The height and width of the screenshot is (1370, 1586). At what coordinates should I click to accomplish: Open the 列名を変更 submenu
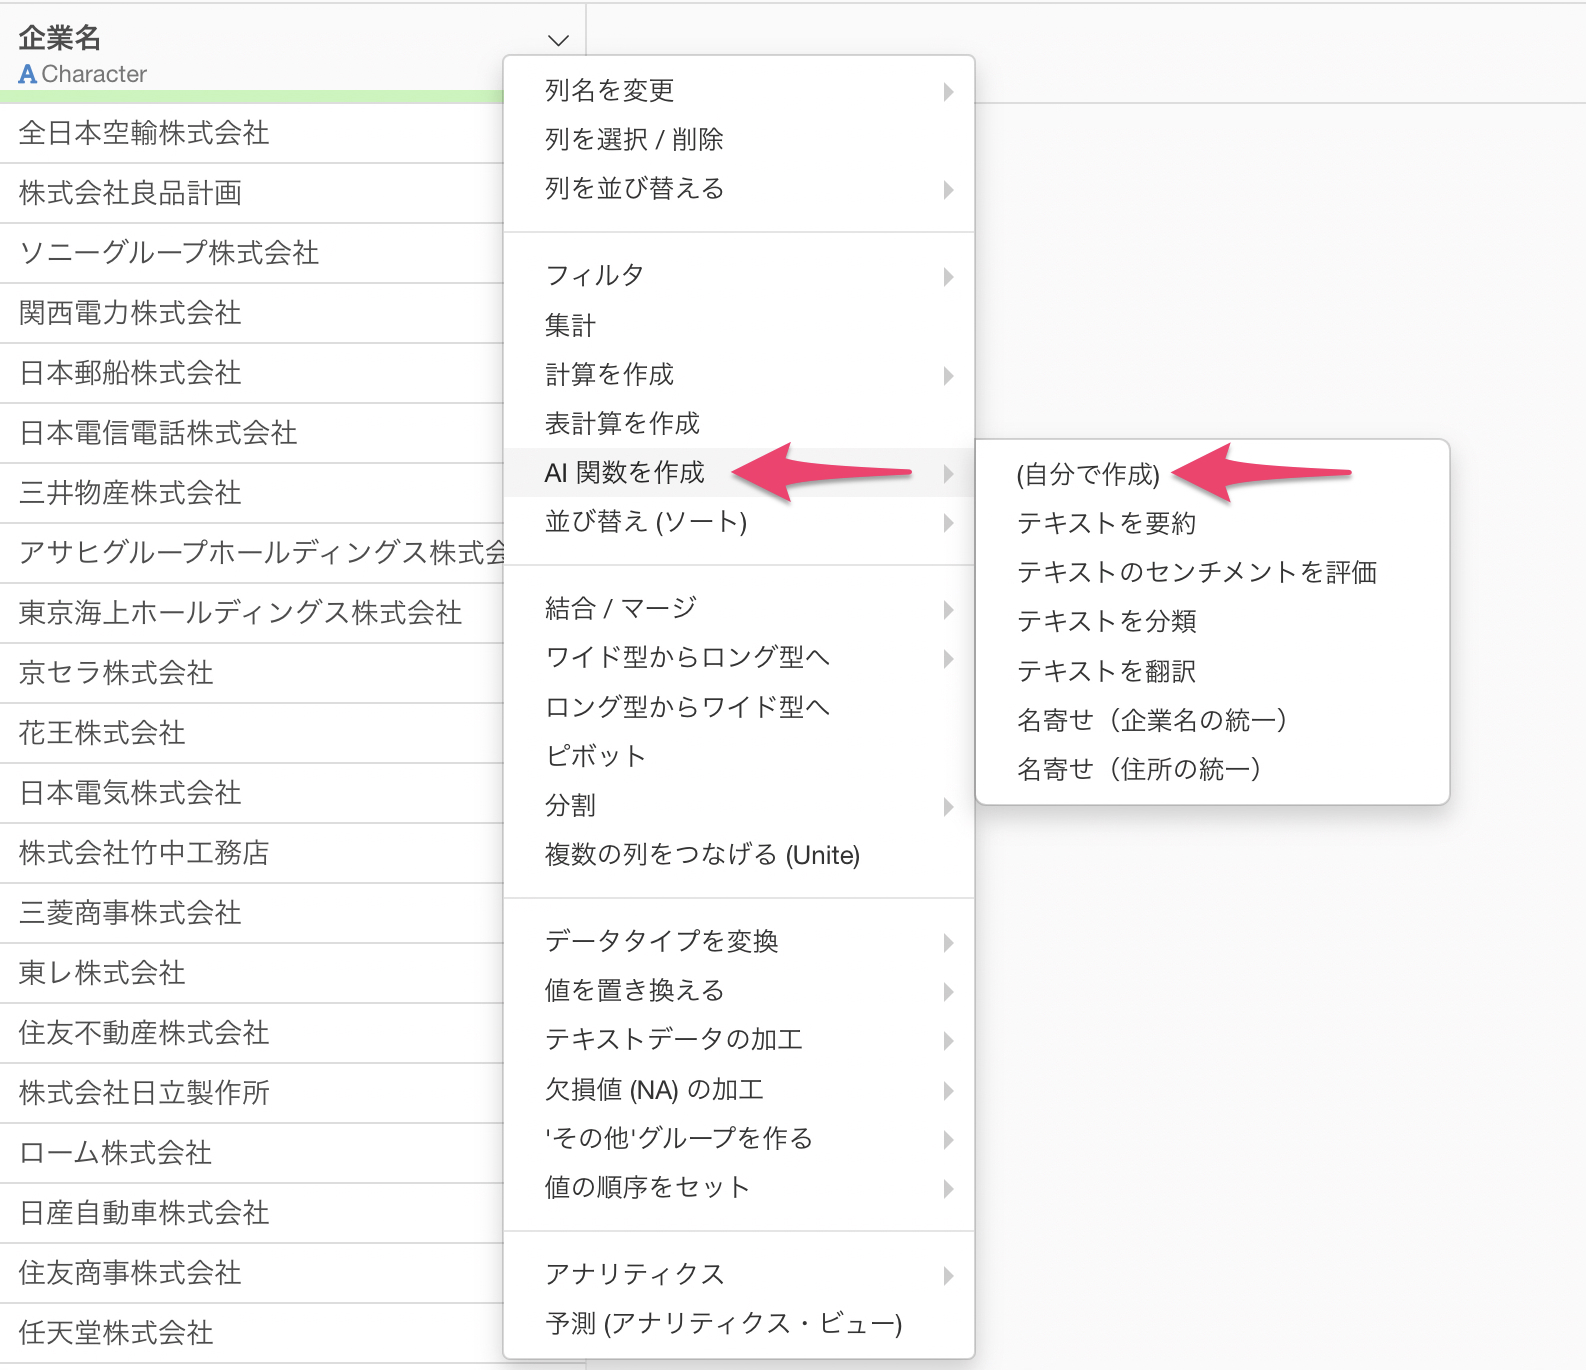[610, 91]
